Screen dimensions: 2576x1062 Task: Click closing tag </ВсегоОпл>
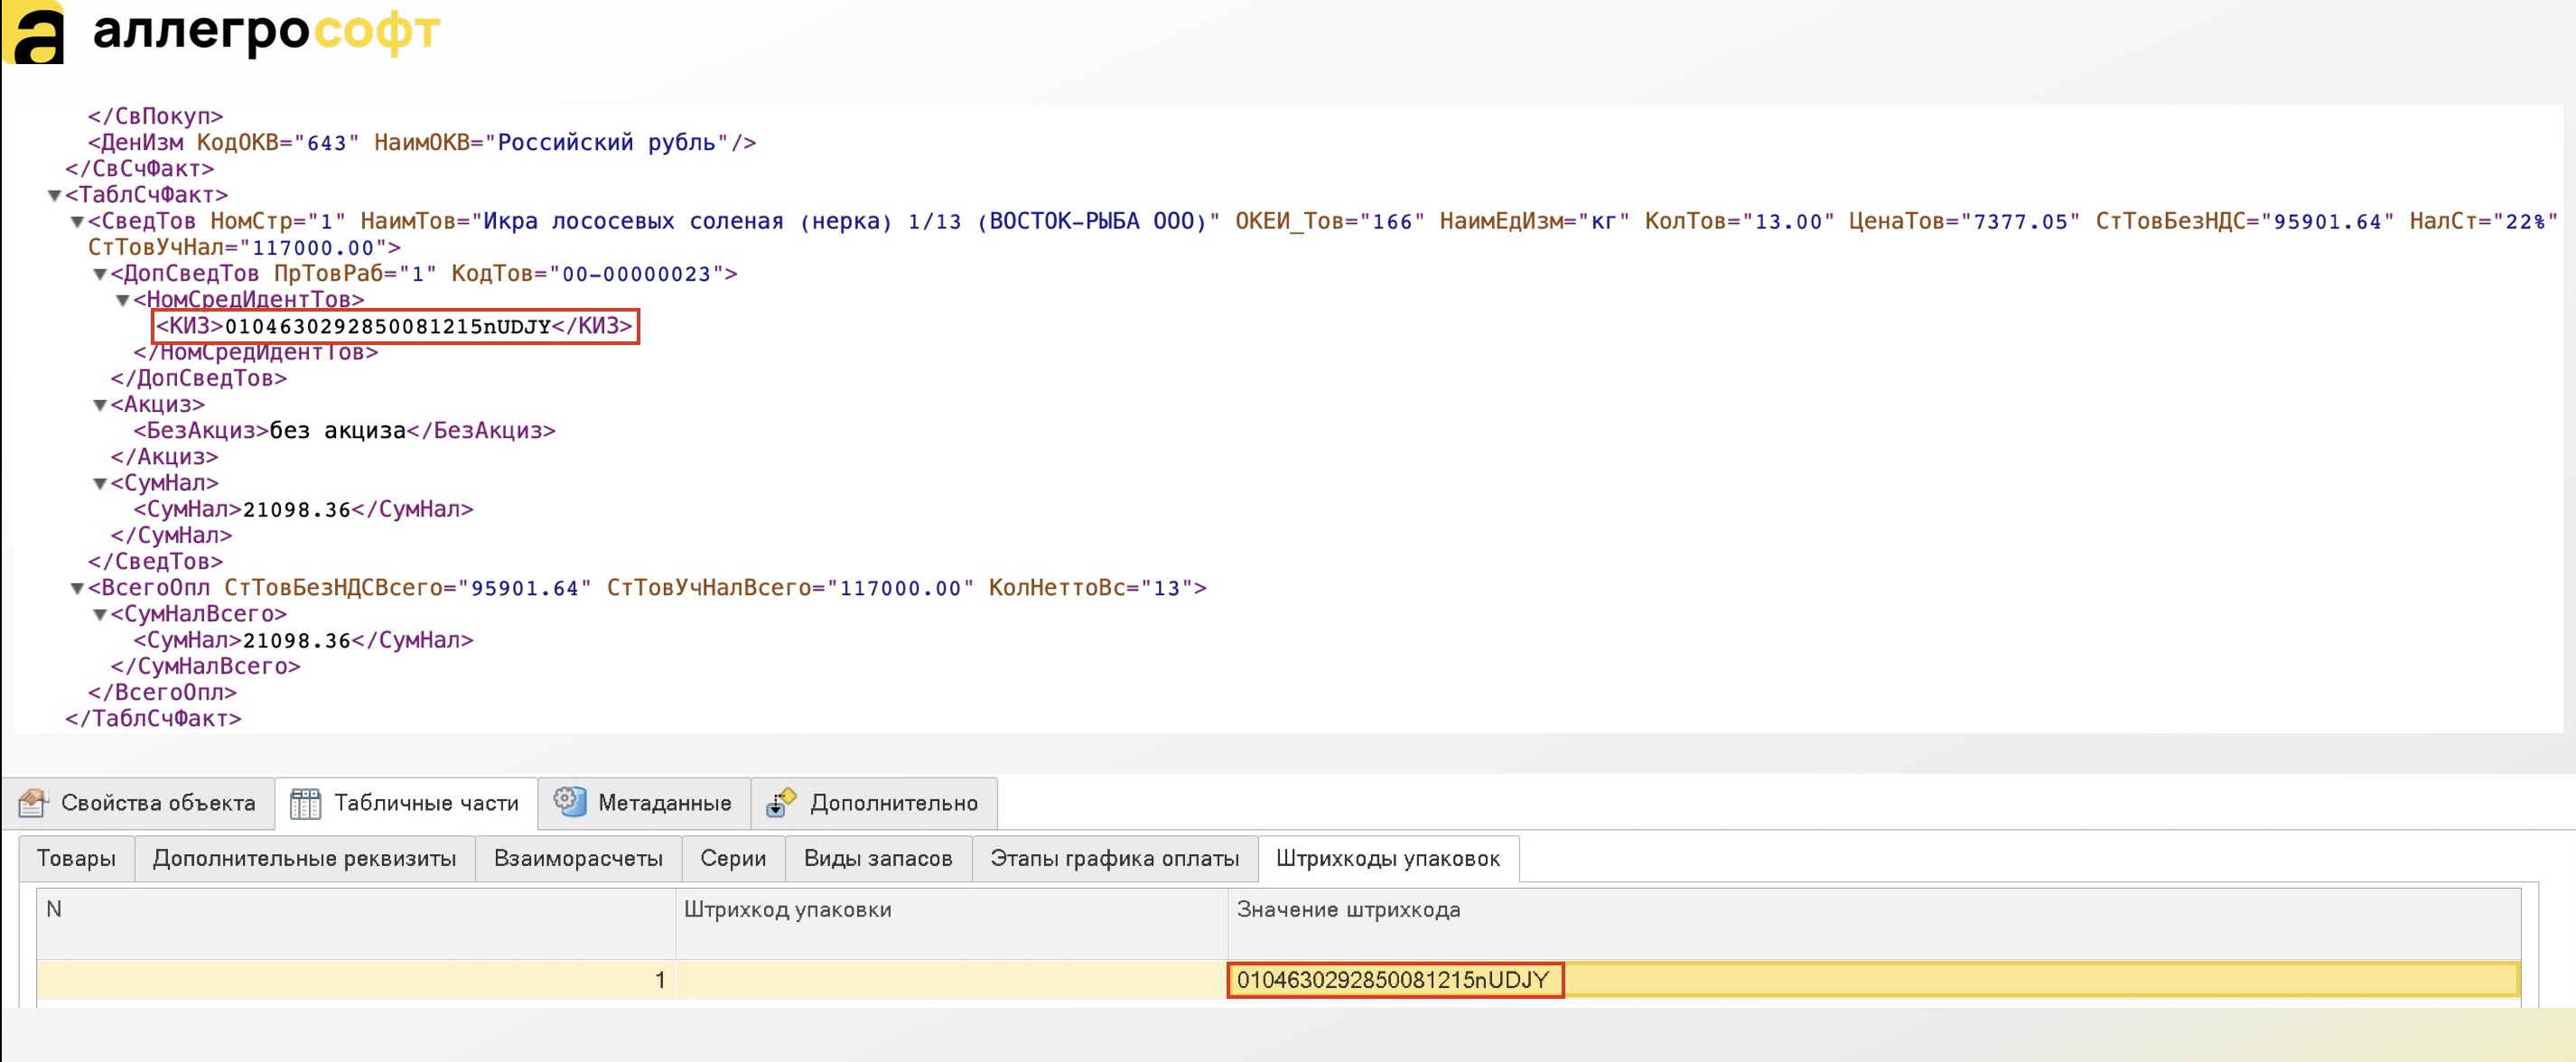coord(162,693)
